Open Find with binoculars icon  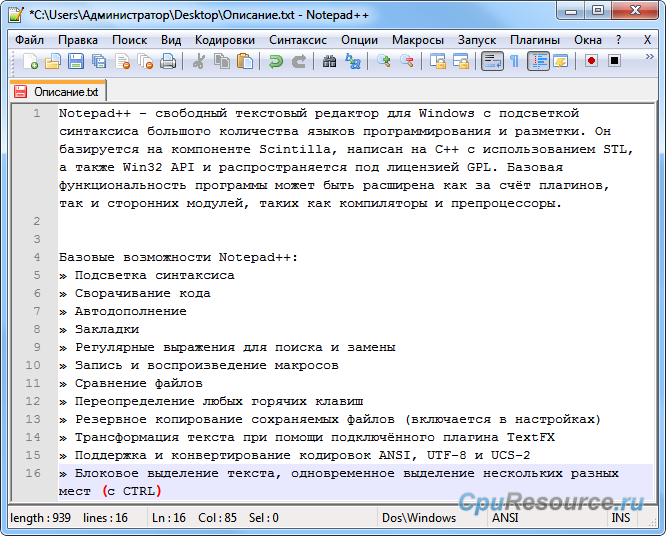[x=329, y=62]
